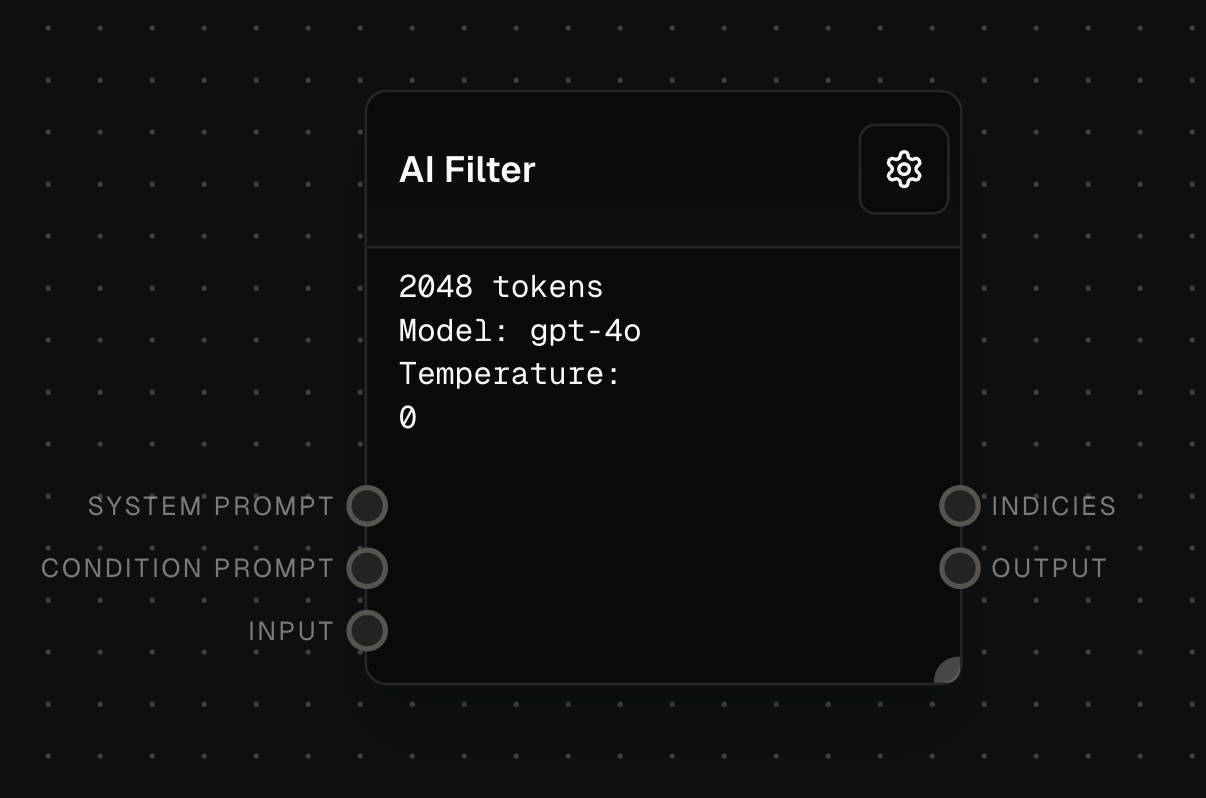Select the INPUT label beside its port

tap(291, 630)
